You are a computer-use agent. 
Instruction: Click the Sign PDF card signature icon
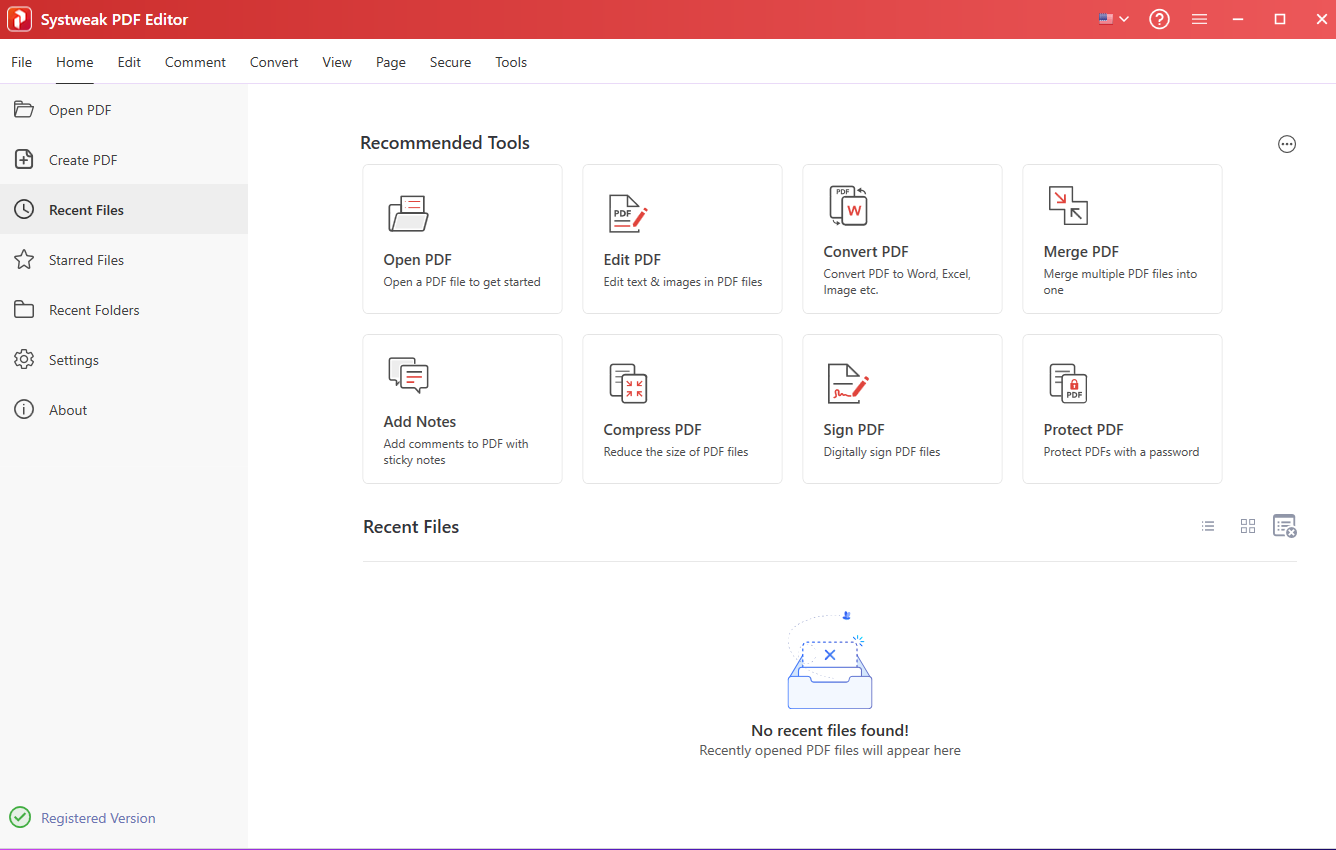click(848, 383)
